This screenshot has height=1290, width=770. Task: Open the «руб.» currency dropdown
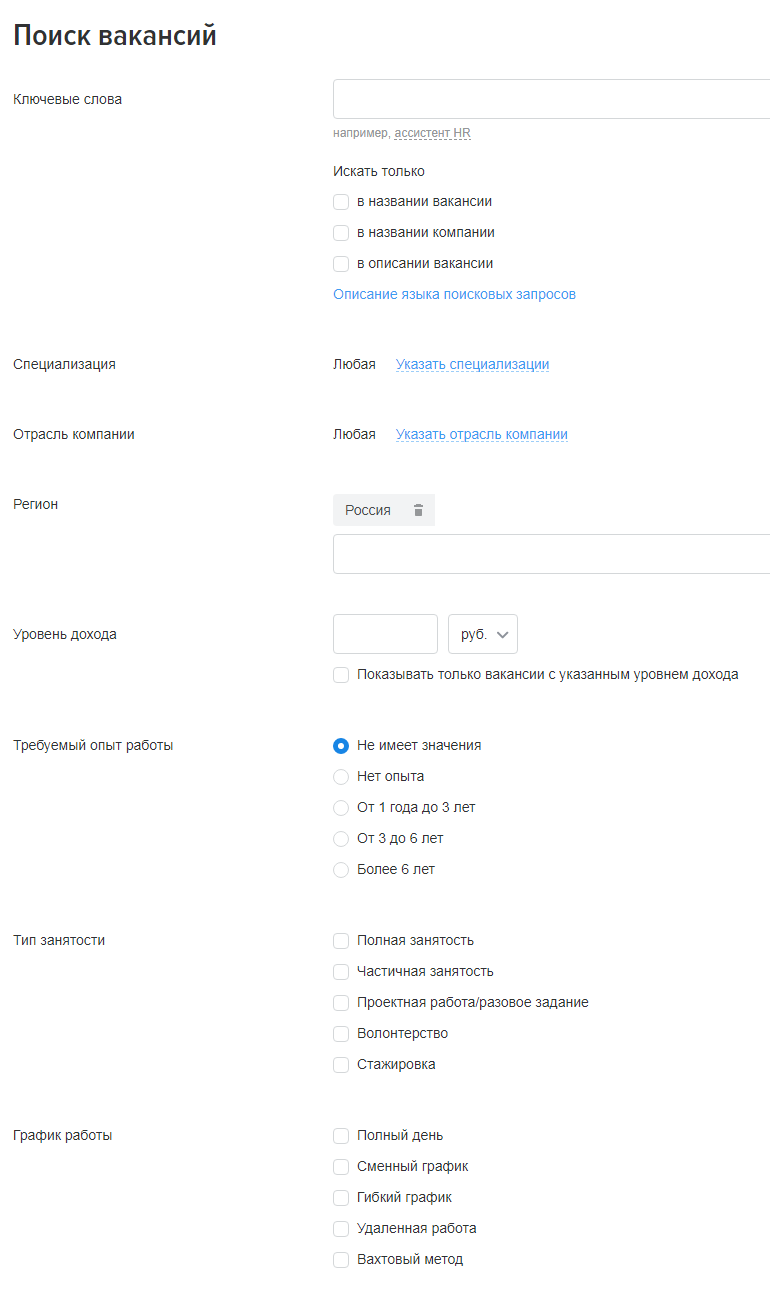pos(482,633)
